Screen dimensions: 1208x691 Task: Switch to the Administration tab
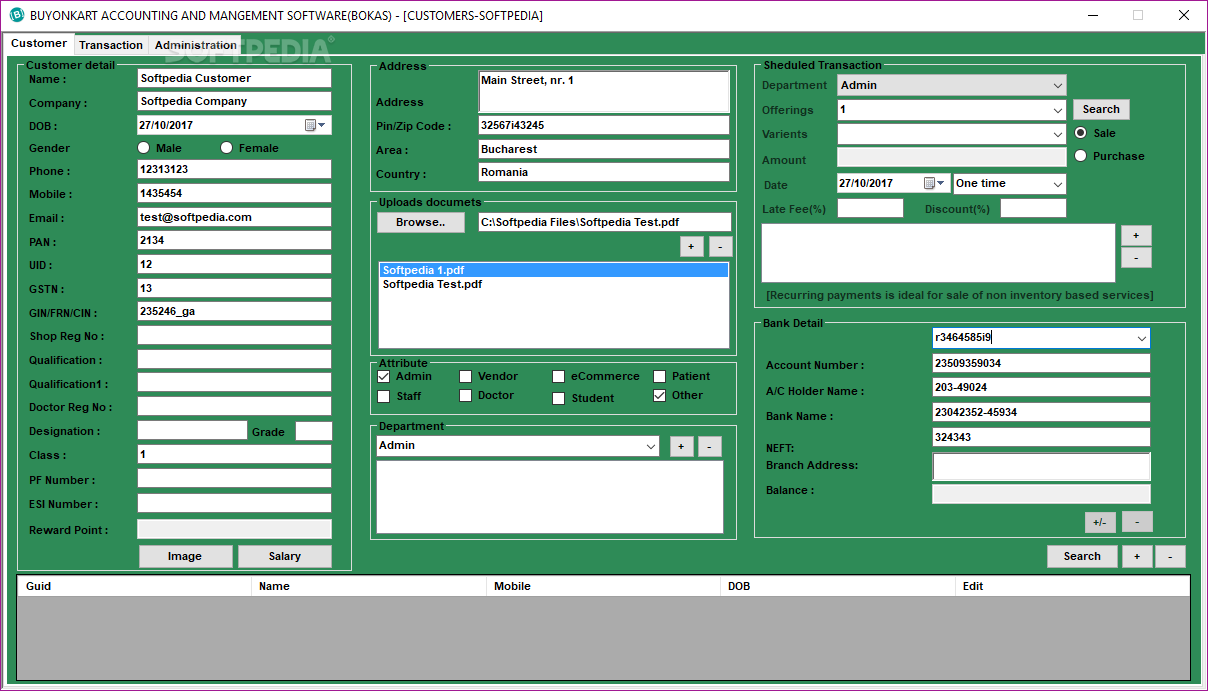click(195, 45)
